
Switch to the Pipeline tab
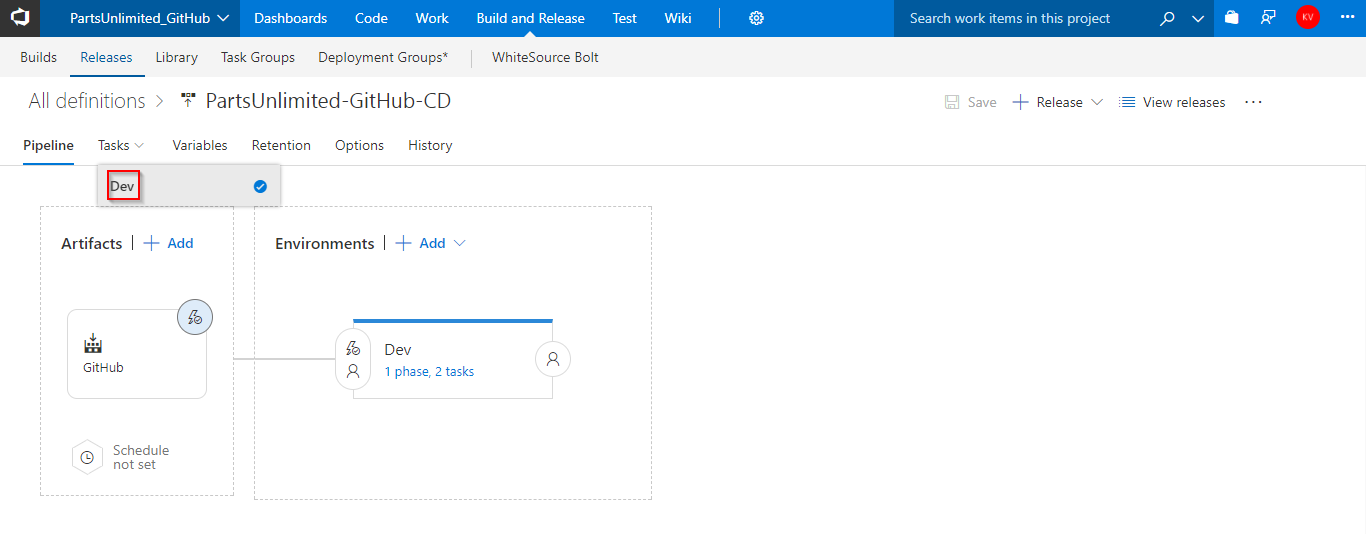(48, 145)
